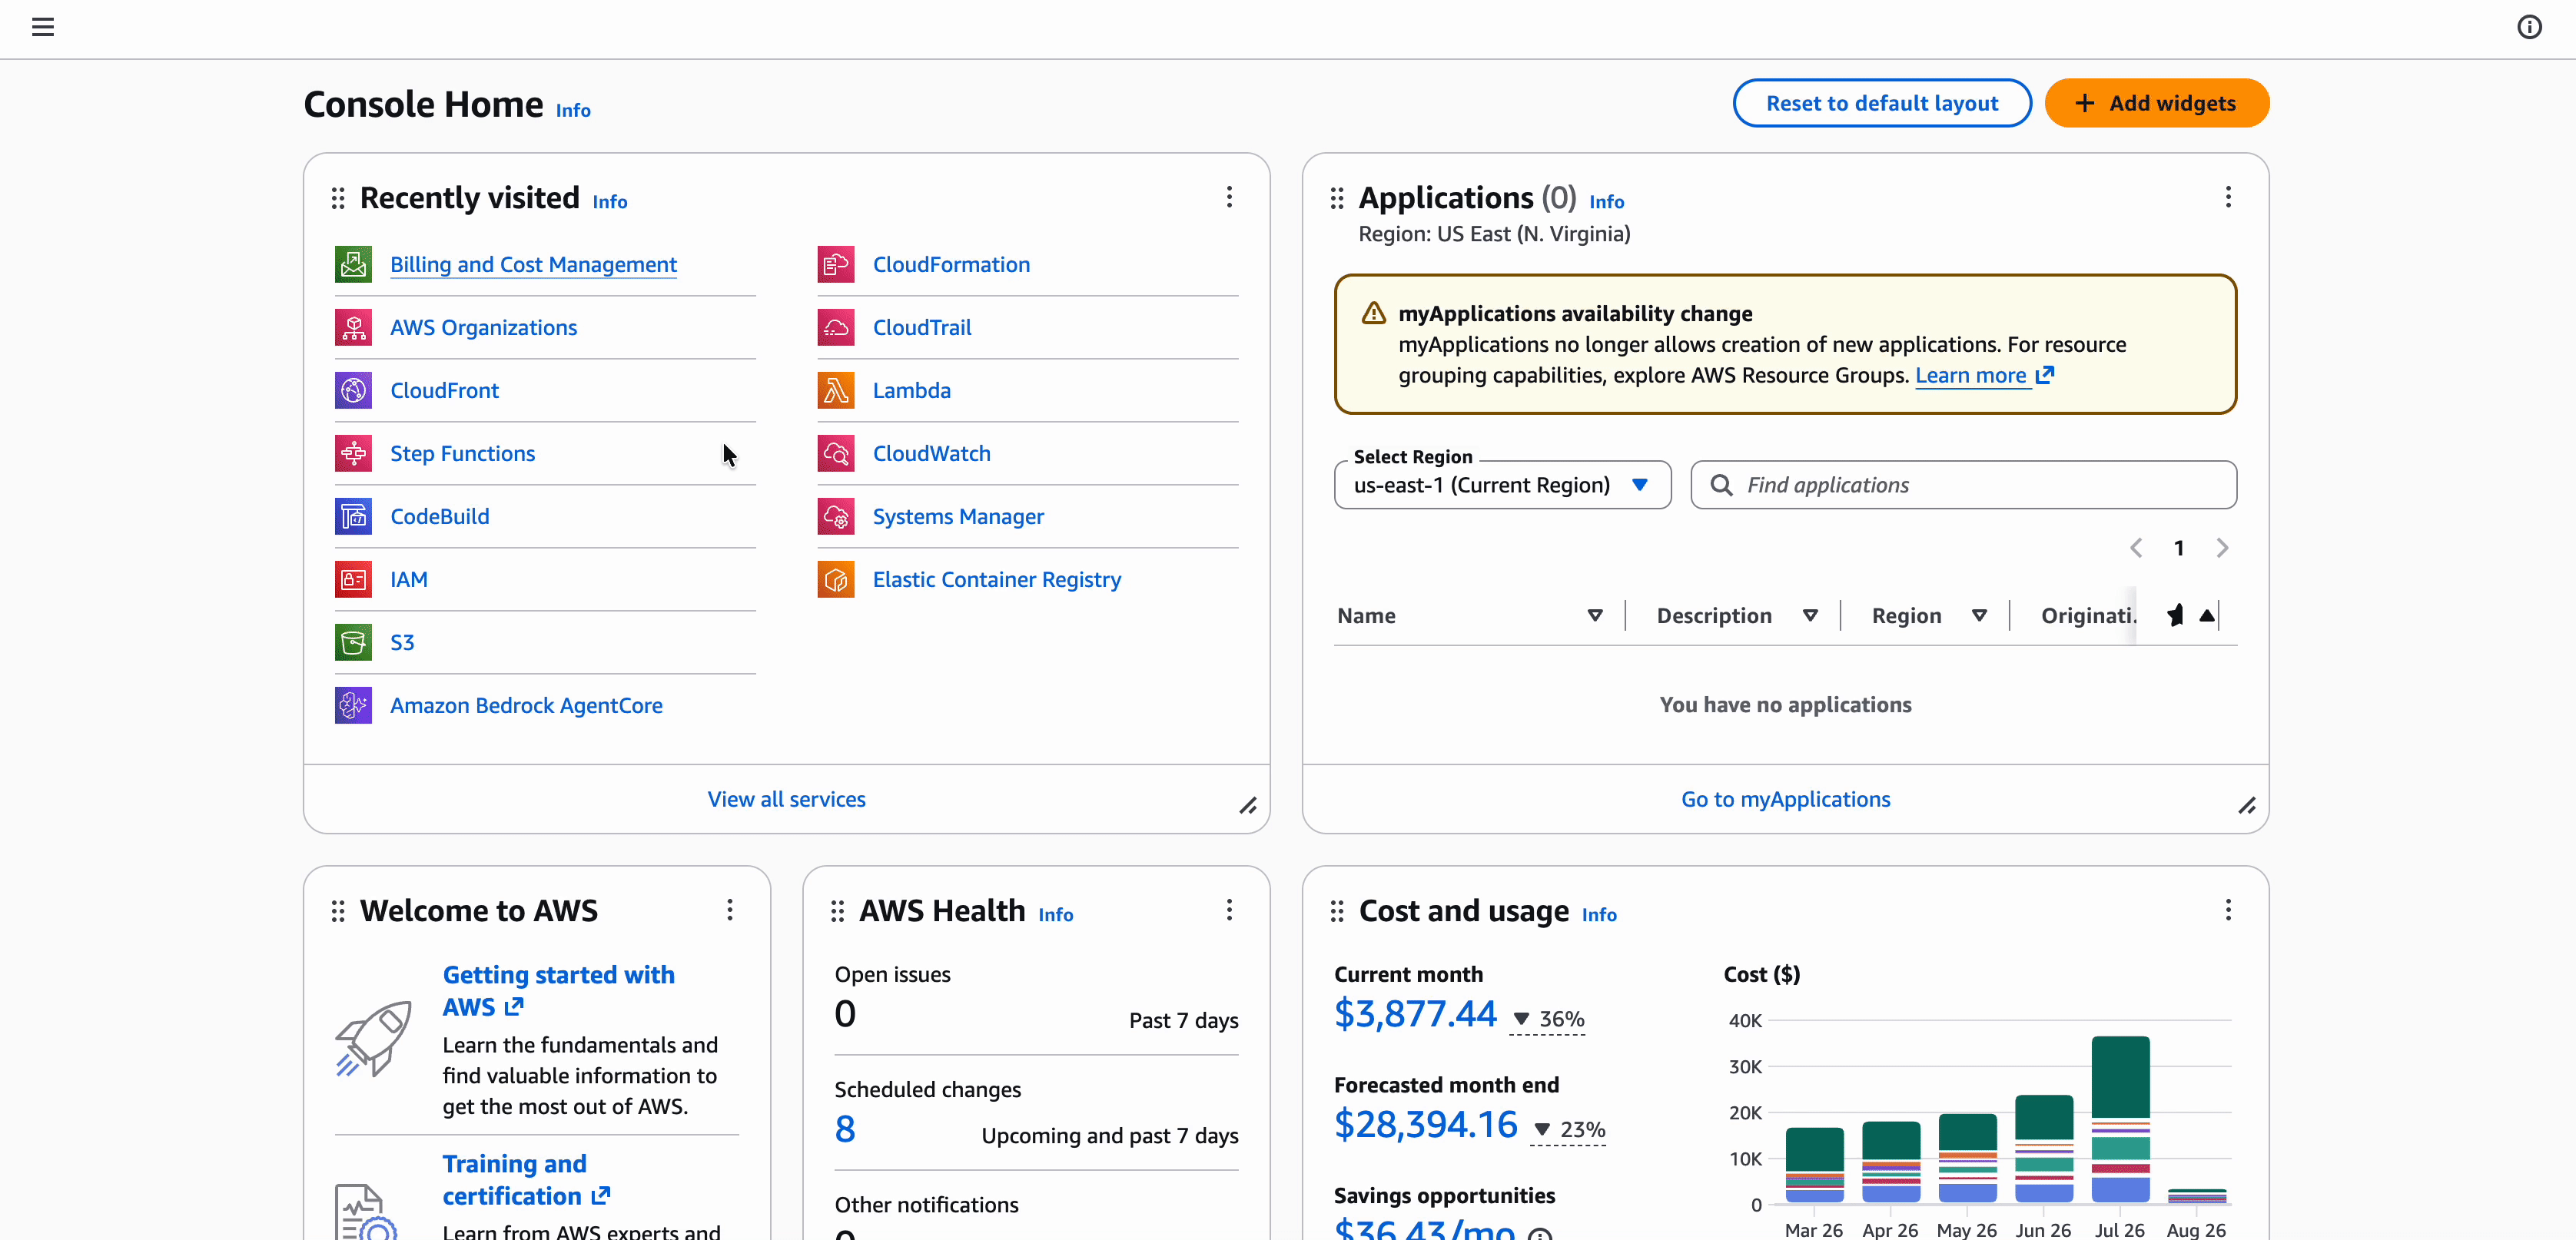The image size is (2576, 1240).
Task: Grab the Recently visited drag handle
Action: (x=338, y=198)
